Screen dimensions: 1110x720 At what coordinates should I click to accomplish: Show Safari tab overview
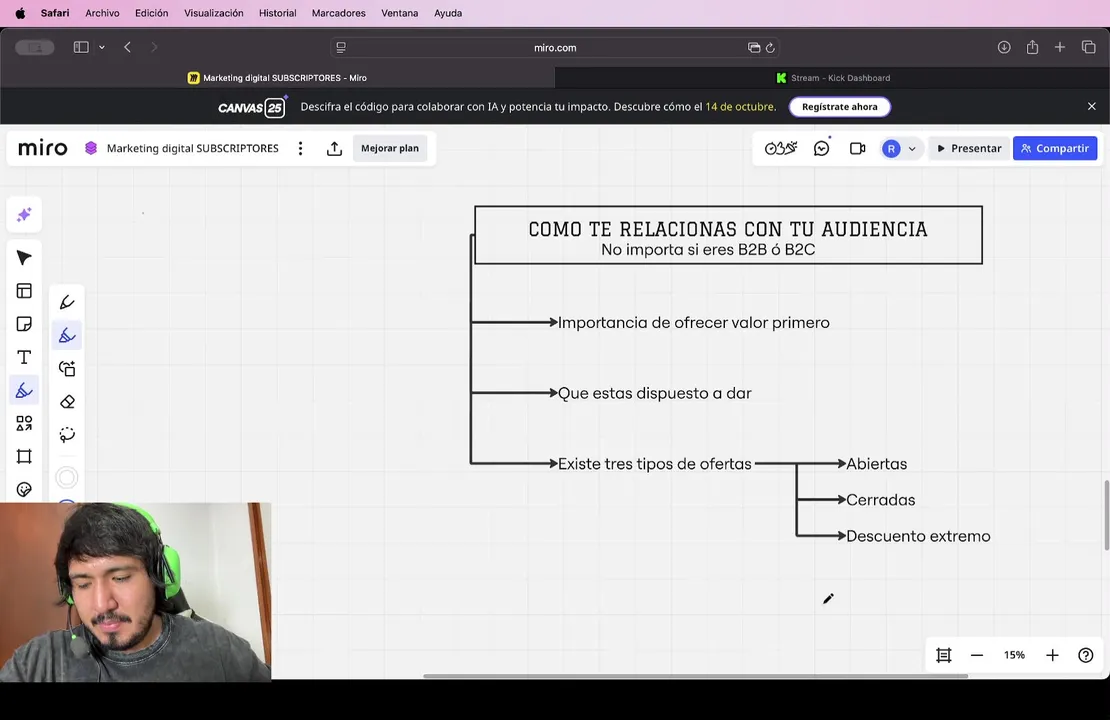1089,47
